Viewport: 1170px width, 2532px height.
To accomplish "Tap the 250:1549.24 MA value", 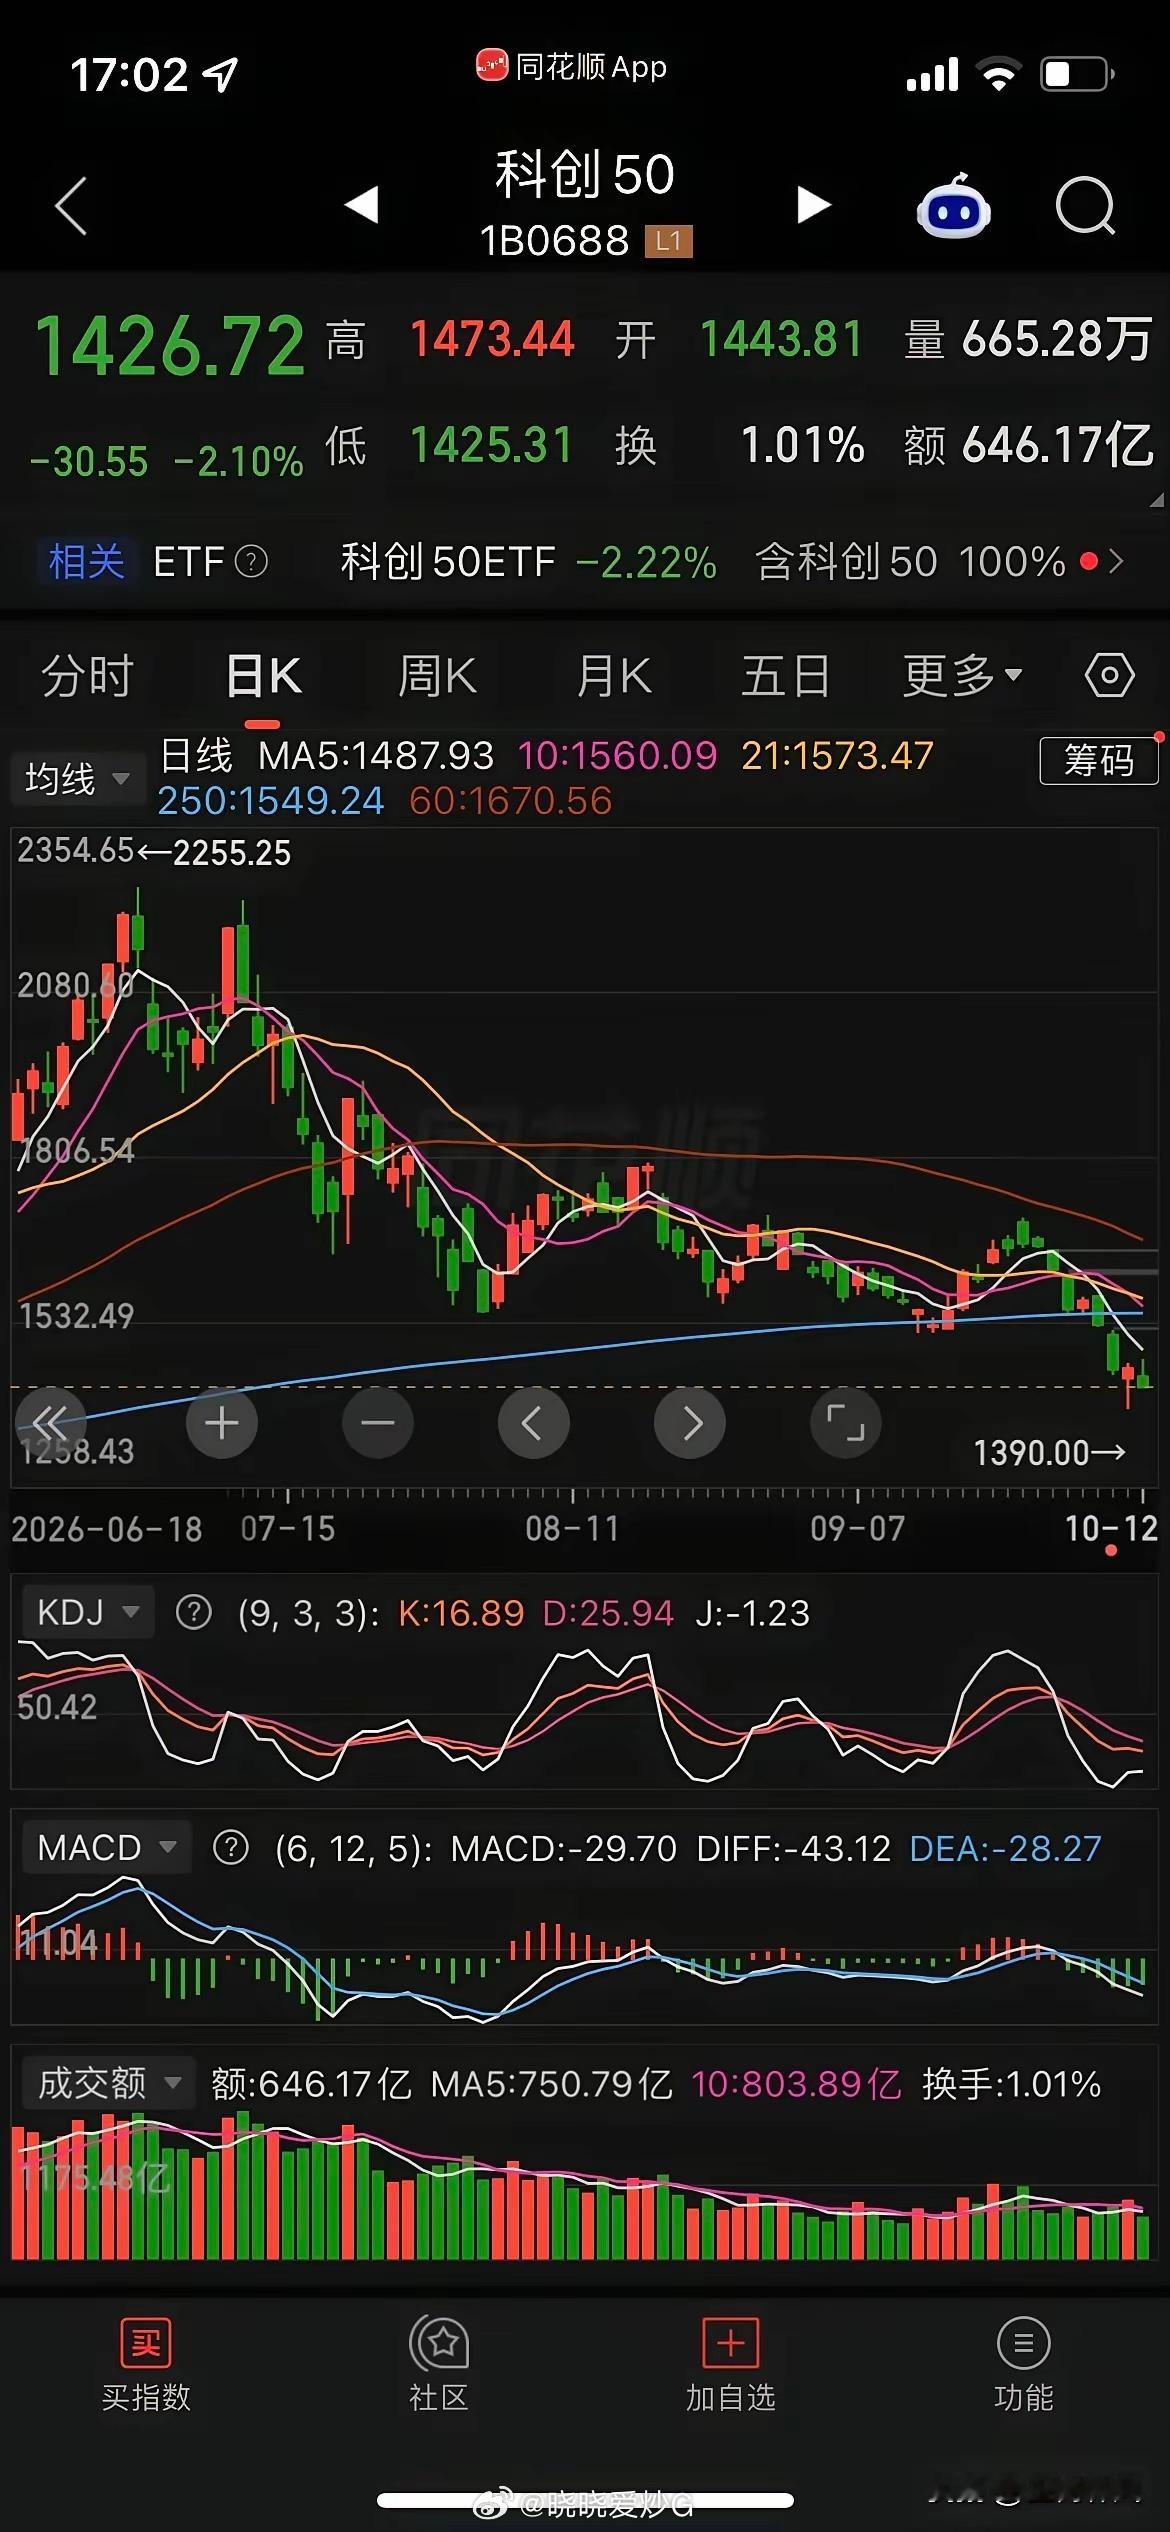I will point(271,800).
